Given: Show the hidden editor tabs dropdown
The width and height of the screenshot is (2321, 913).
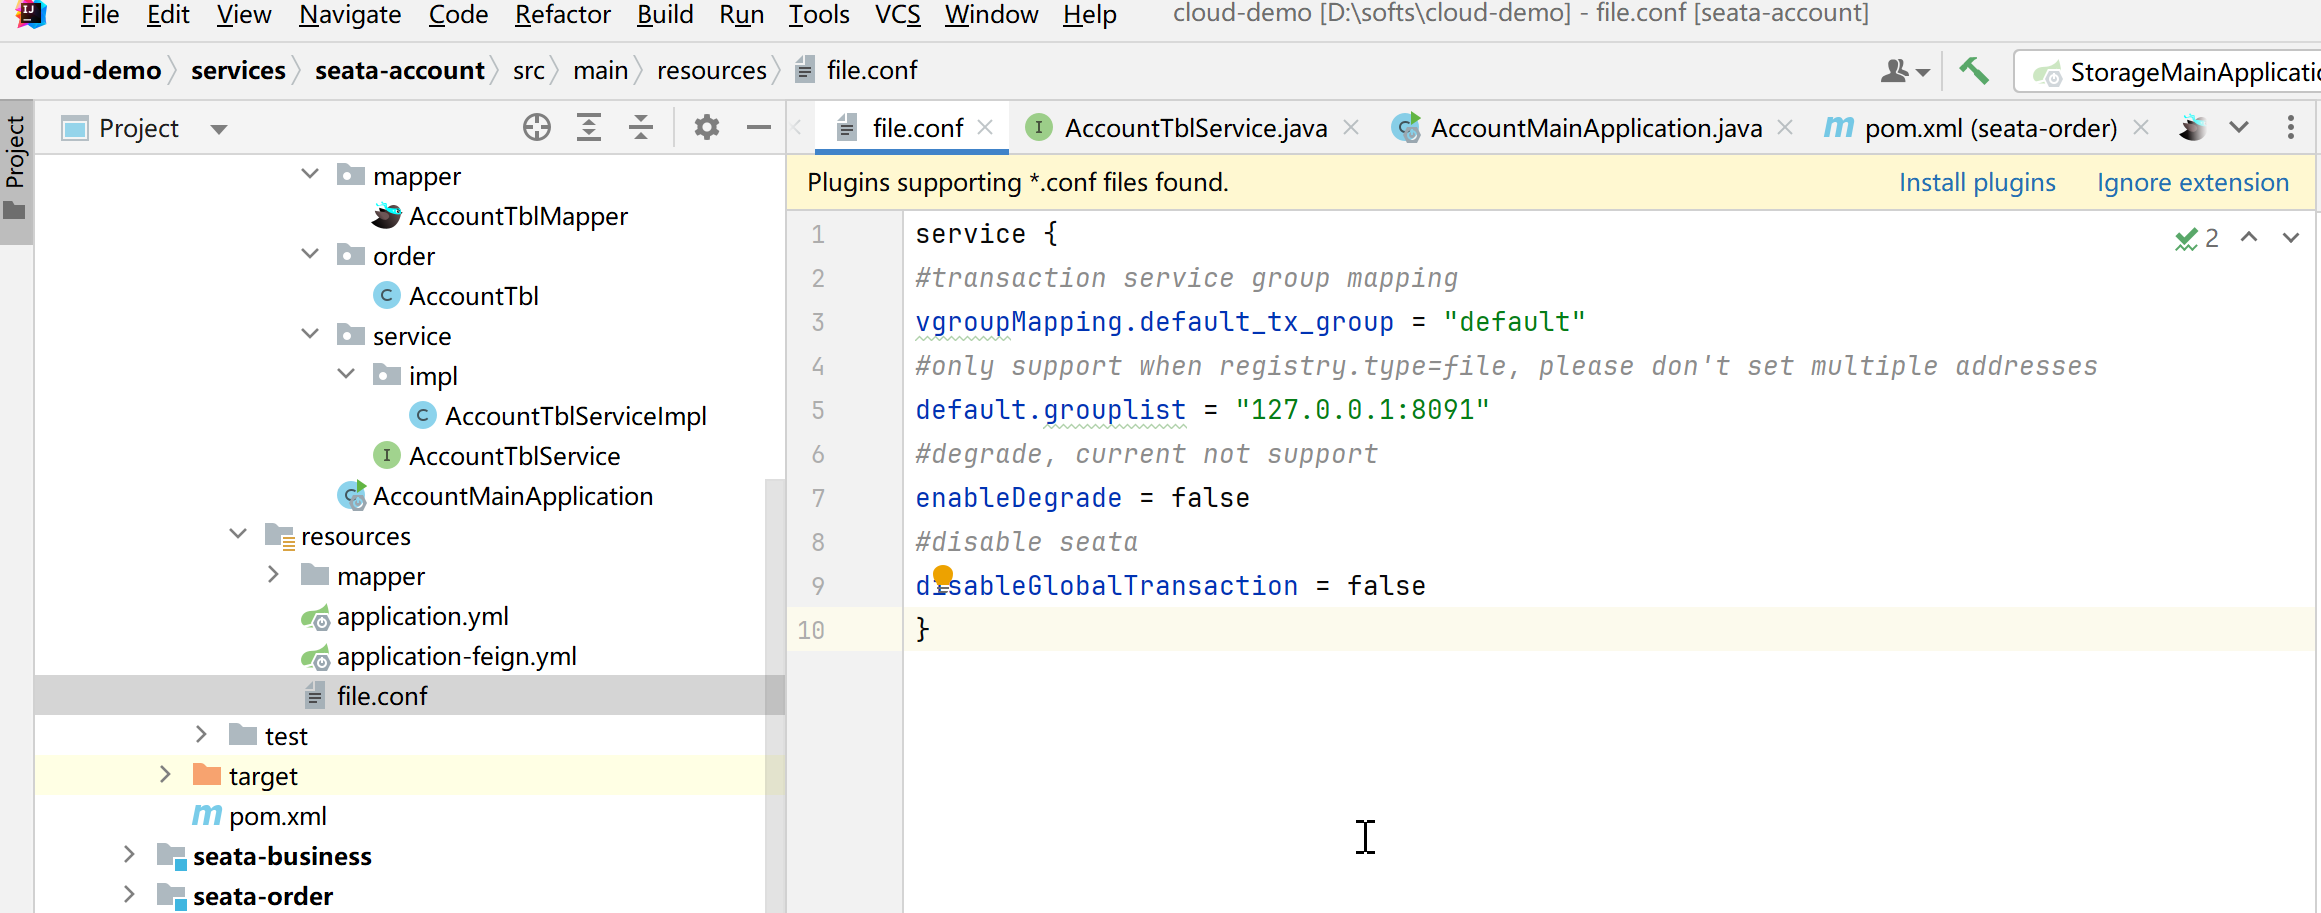Looking at the screenshot, I should coord(2239,128).
